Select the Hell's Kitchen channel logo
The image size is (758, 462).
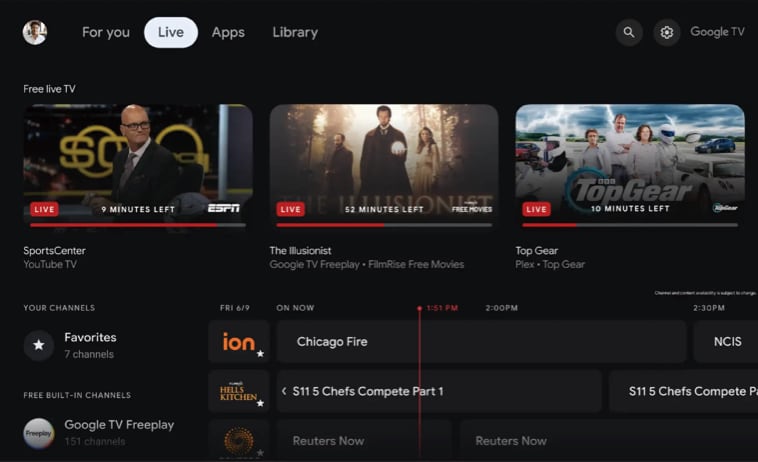coord(239,391)
